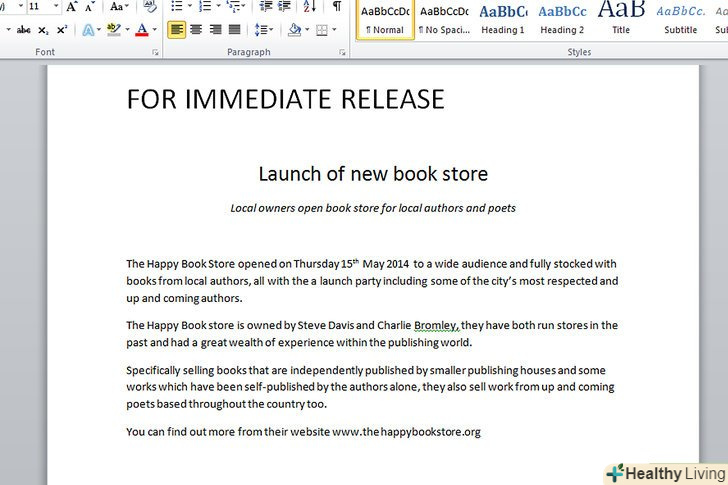Viewport: 728px width, 485px height.
Task: Clear formatting with the eraser icon
Action: coord(150,6)
